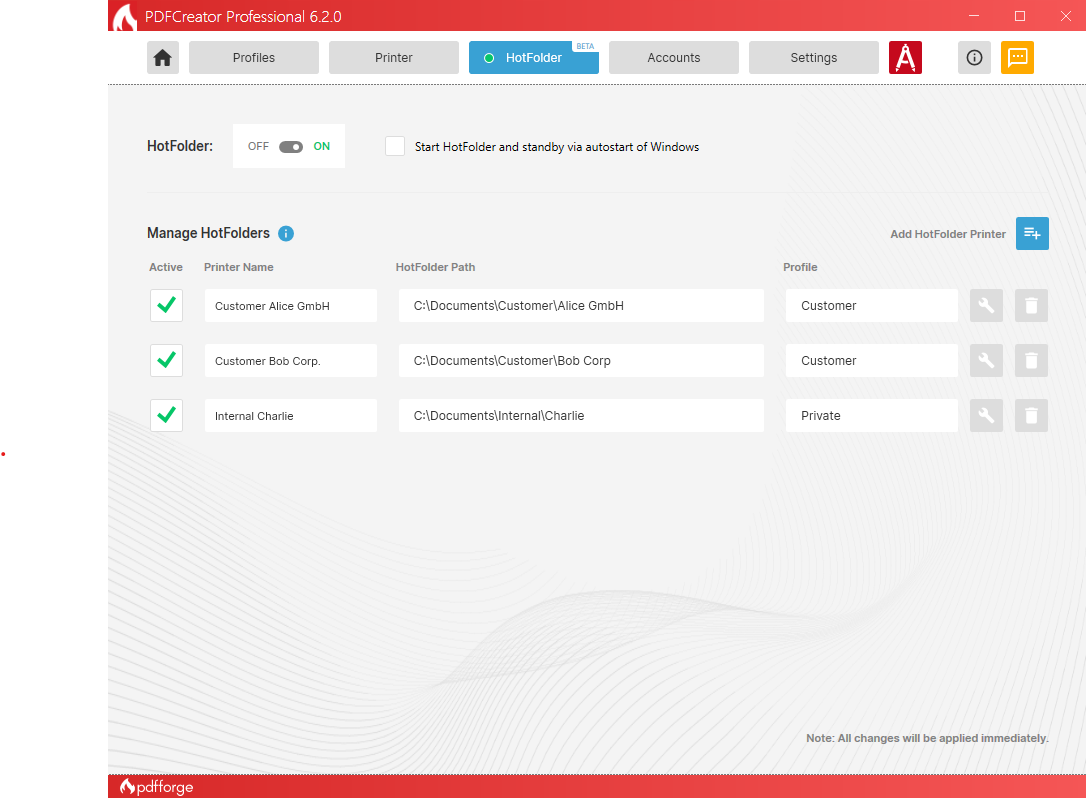Switch to the Accounts tab
The height and width of the screenshot is (798, 1086).
[674, 58]
